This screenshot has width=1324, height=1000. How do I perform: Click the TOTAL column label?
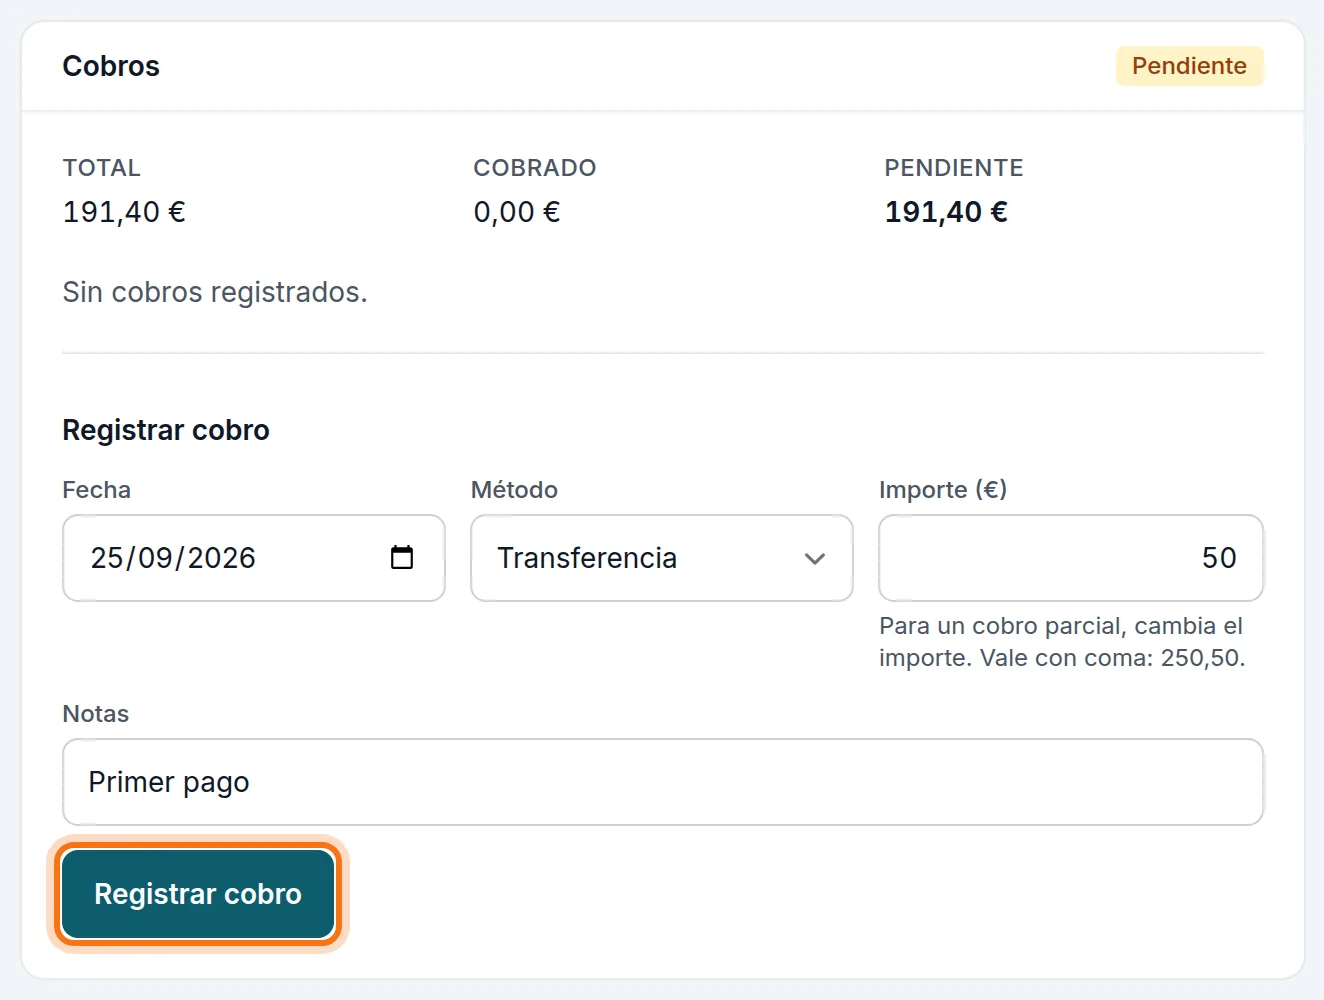click(102, 168)
